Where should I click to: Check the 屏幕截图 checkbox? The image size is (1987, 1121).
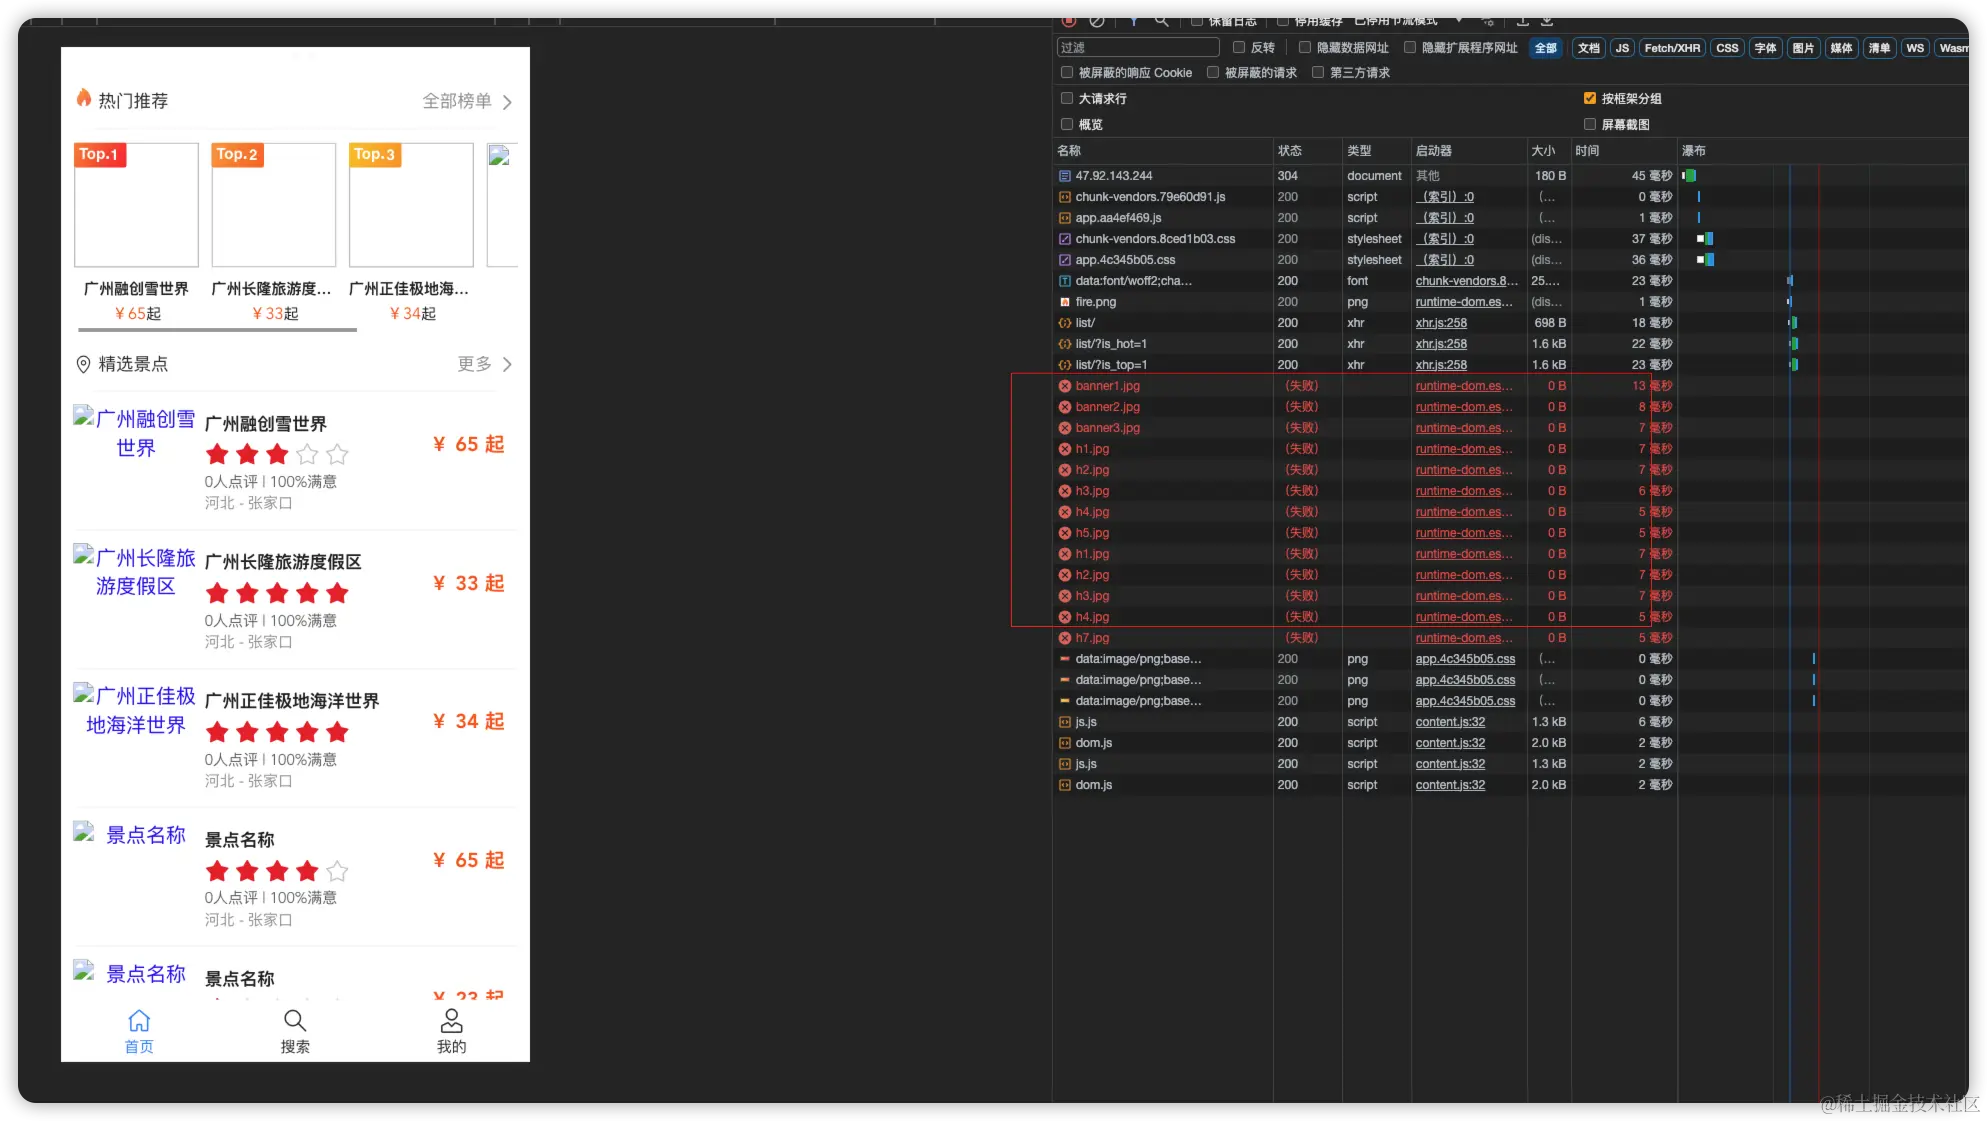1590,124
